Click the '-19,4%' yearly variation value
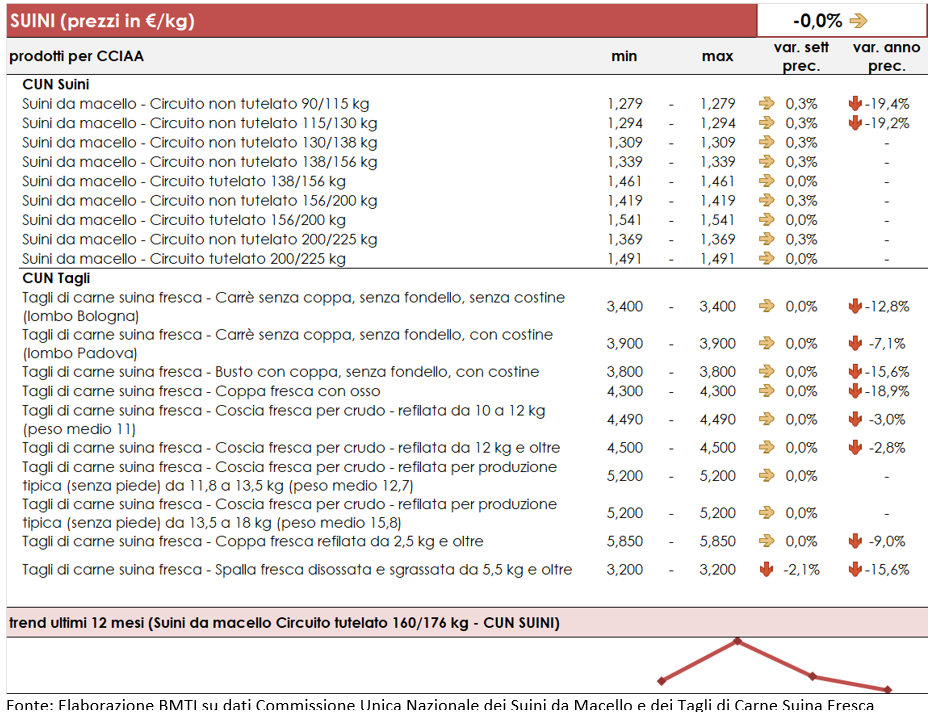Viewport: 932px width, 712px height. coord(887,103)
